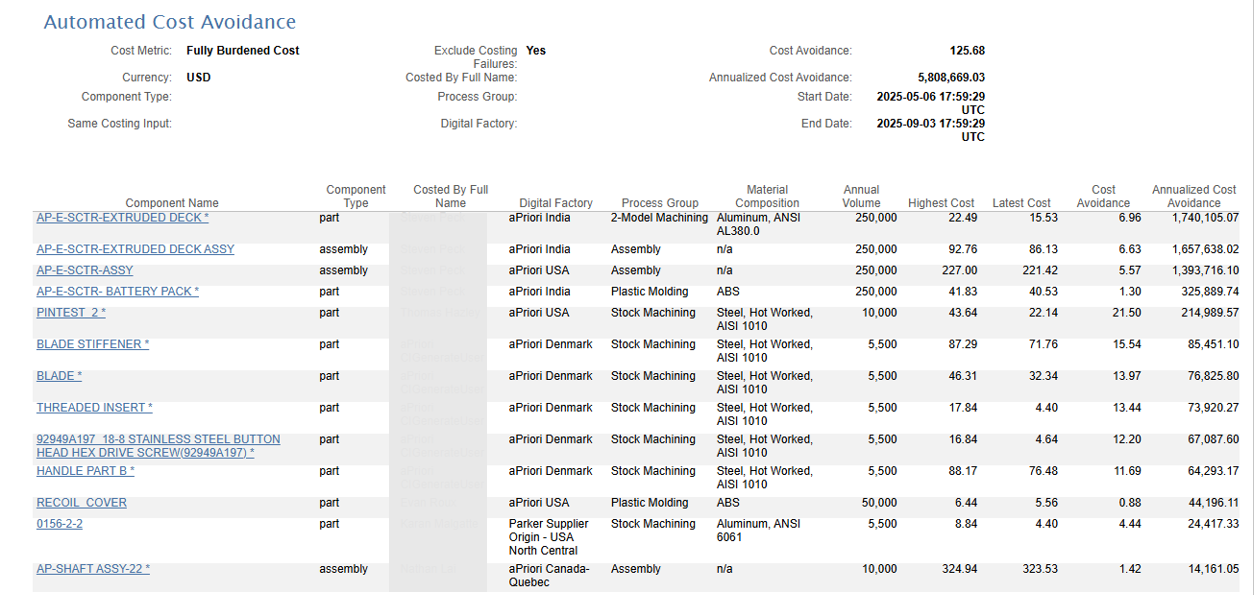Click the HANDLE PART B link
Viewport: 1254px width, 595px height.
point(85,471)
